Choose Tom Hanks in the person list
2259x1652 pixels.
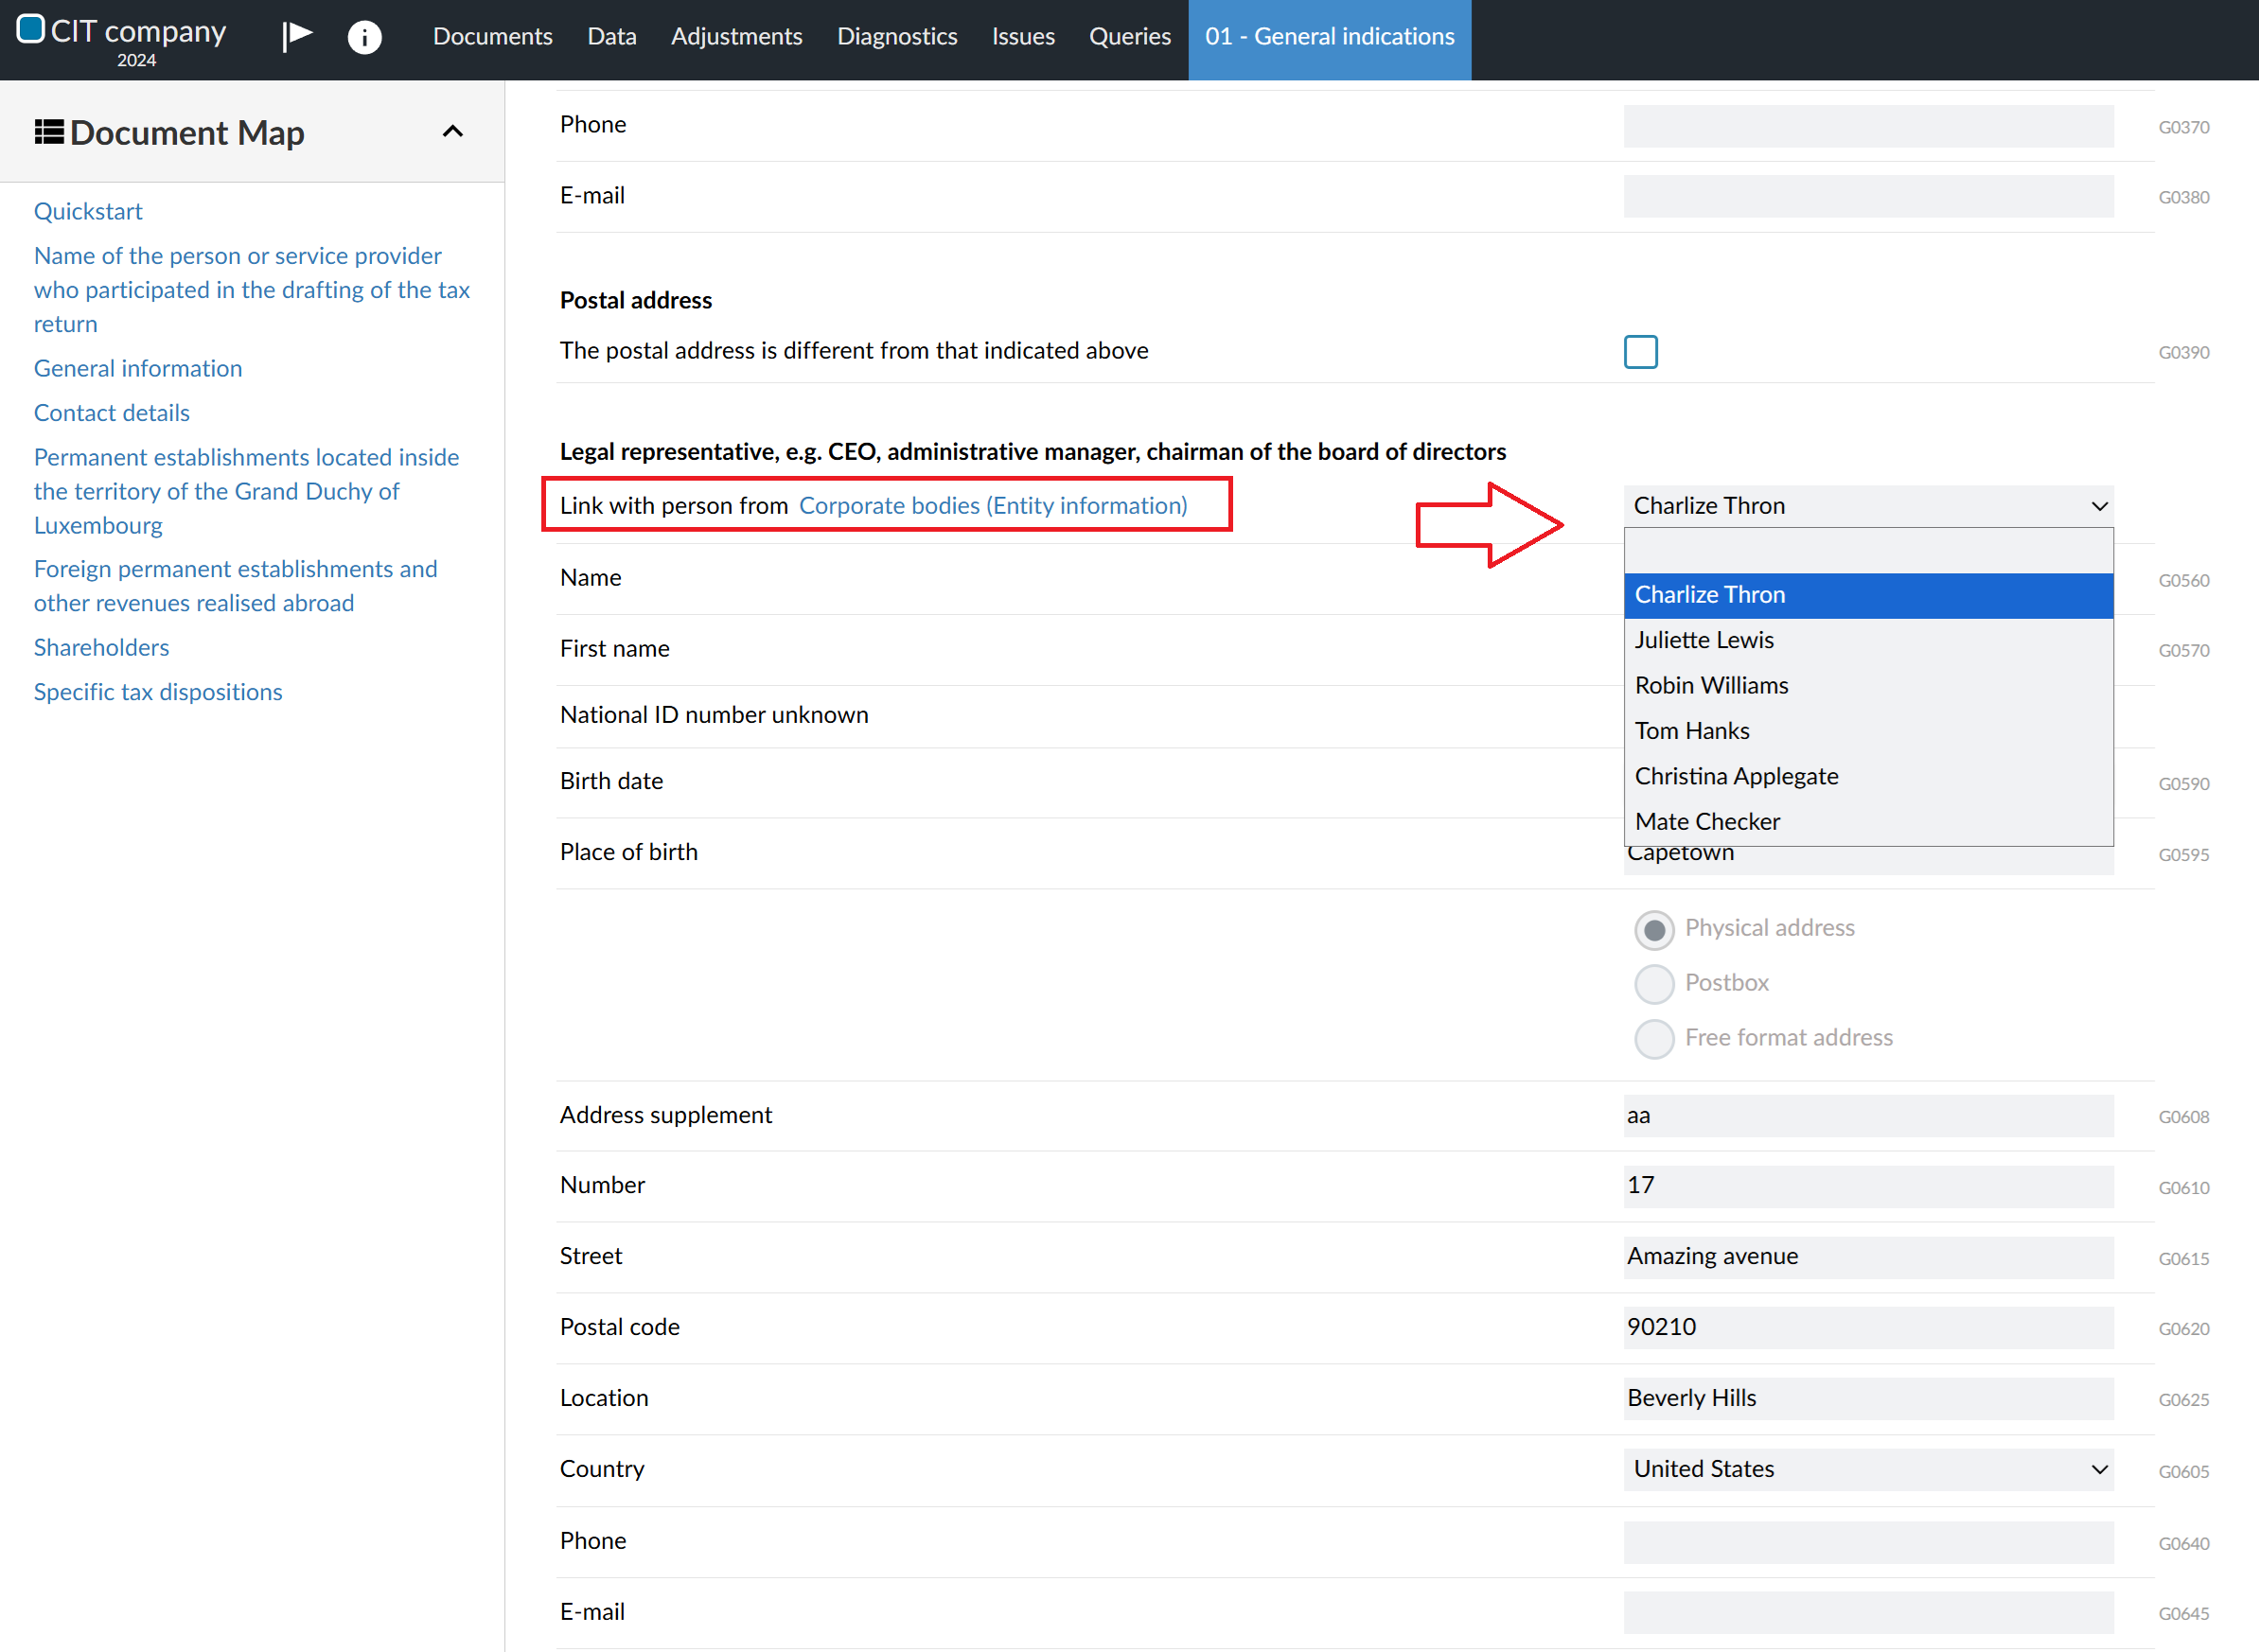tap(1692, 731)
